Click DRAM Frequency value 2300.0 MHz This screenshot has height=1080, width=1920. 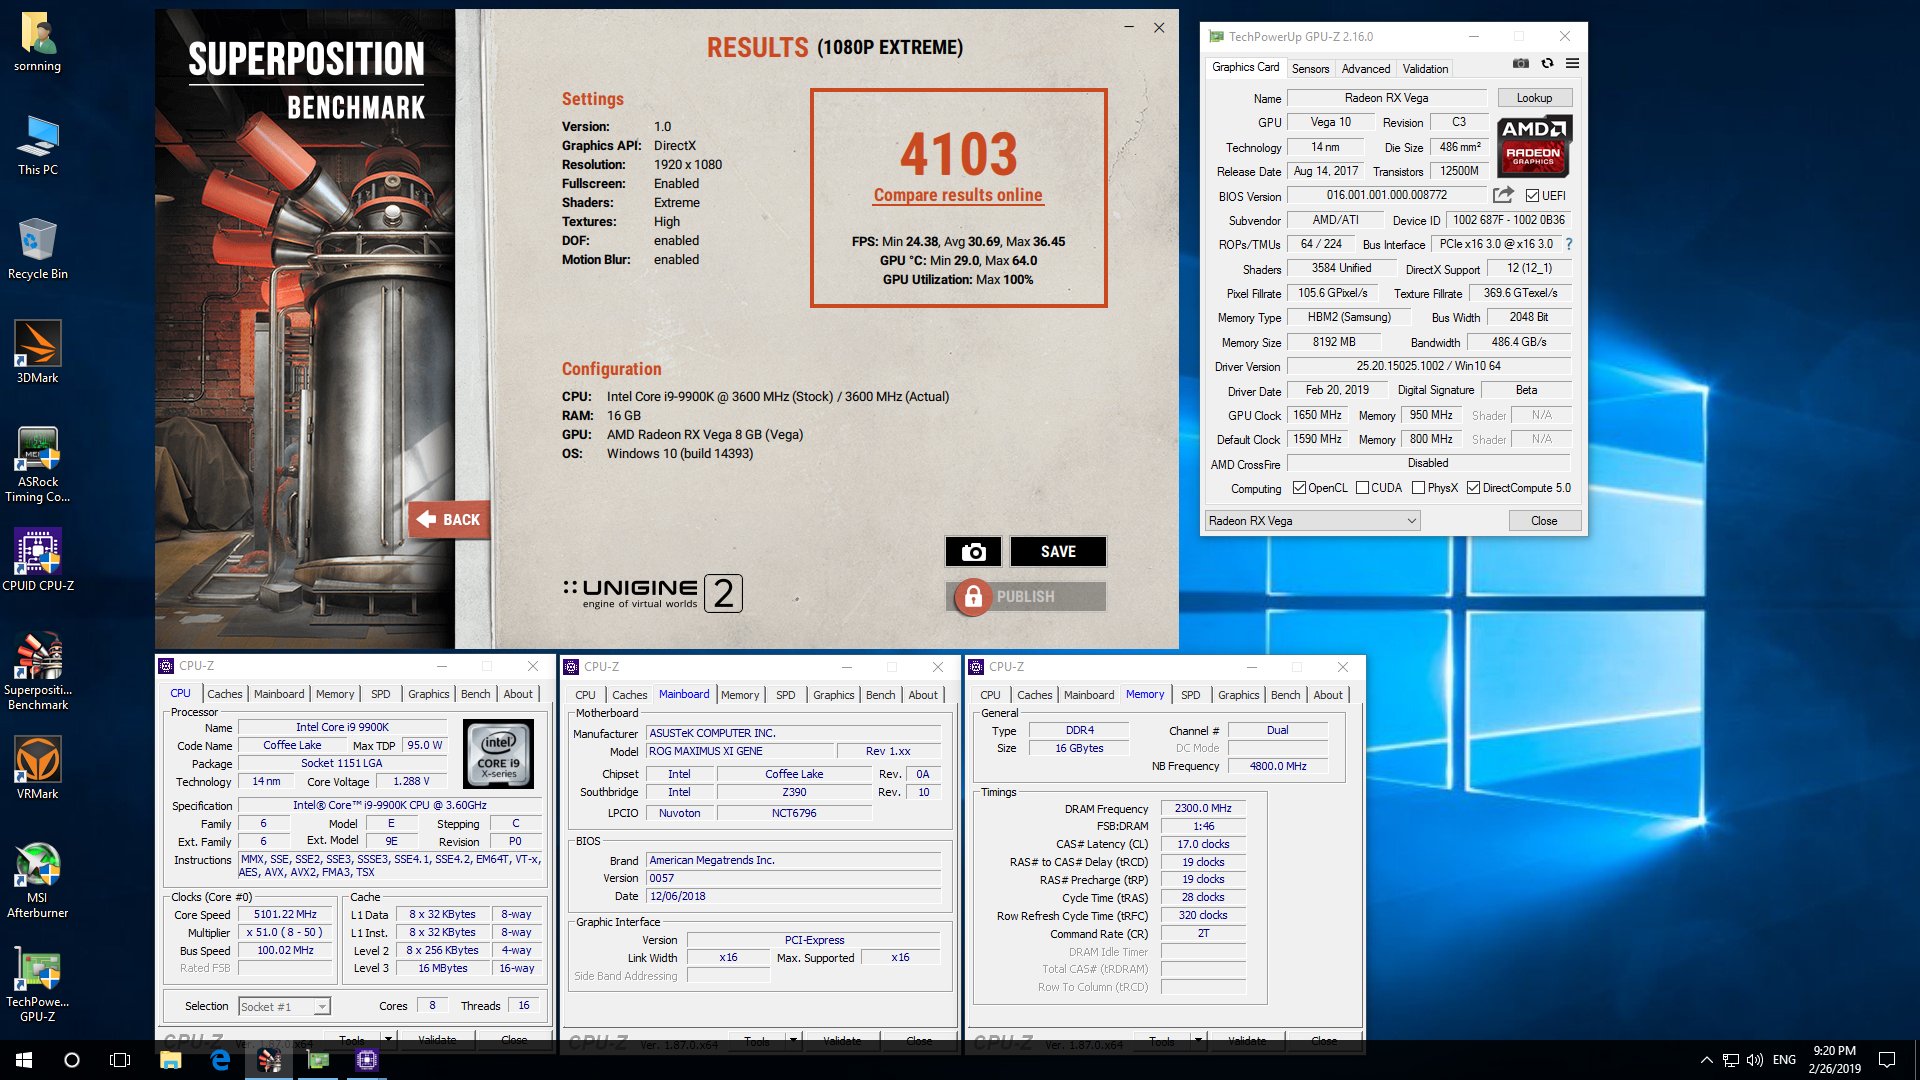point(1203,809)
